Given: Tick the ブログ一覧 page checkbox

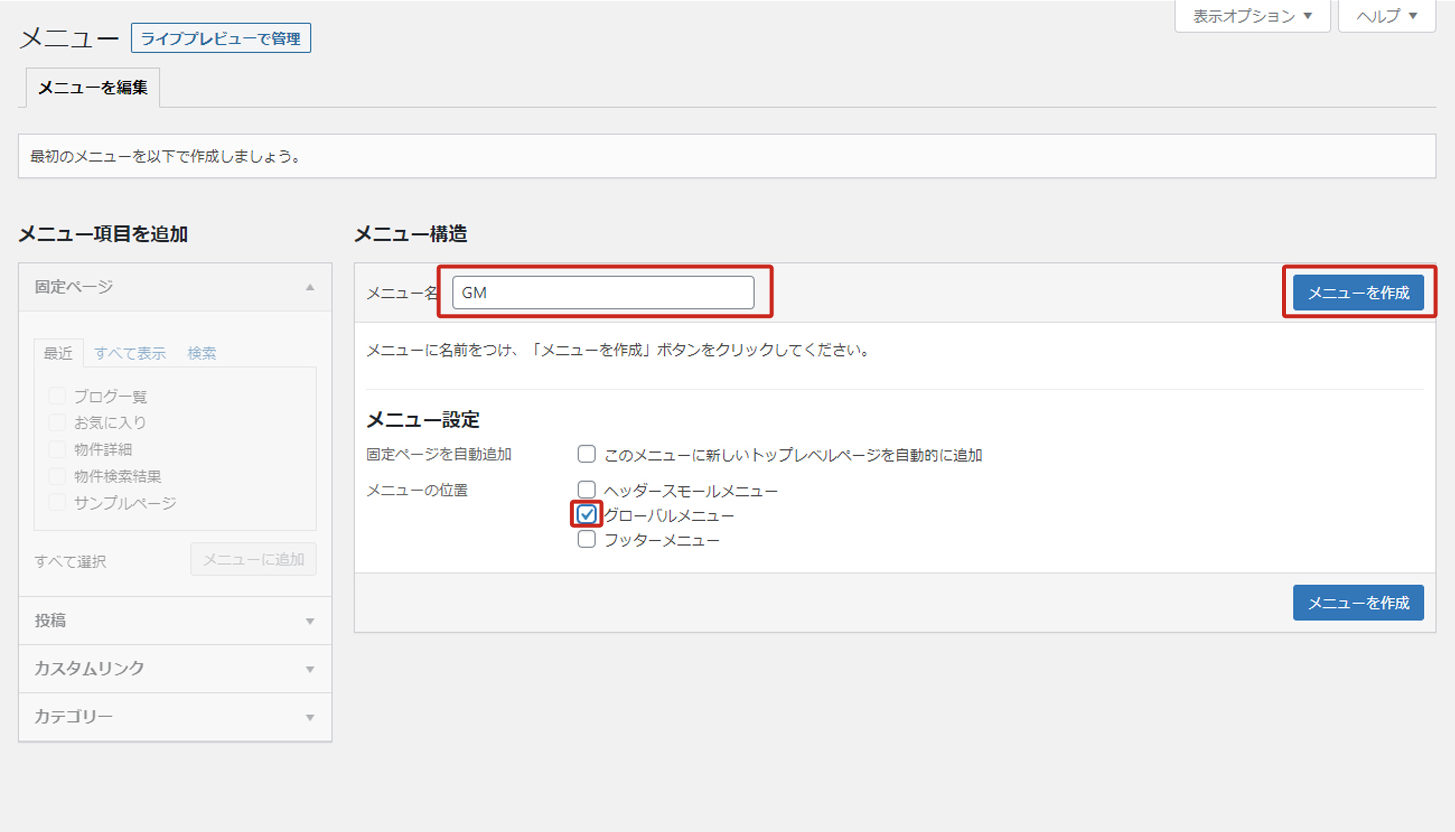Looking at the screenshot, I should click(x=57, y=396).
